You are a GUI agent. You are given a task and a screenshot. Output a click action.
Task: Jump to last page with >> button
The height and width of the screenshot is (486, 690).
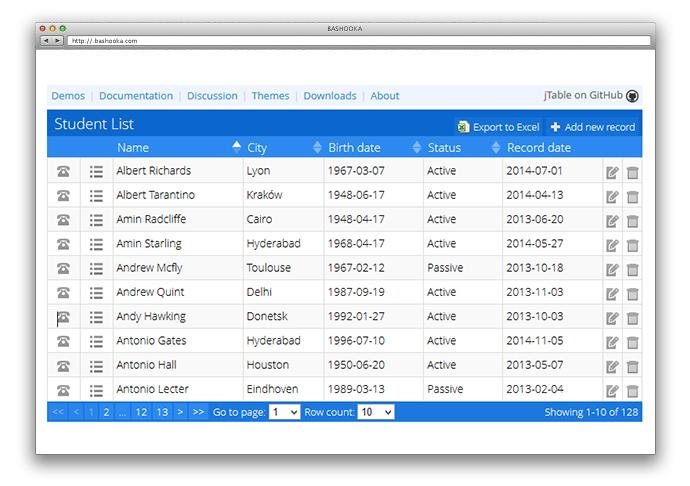198,412
